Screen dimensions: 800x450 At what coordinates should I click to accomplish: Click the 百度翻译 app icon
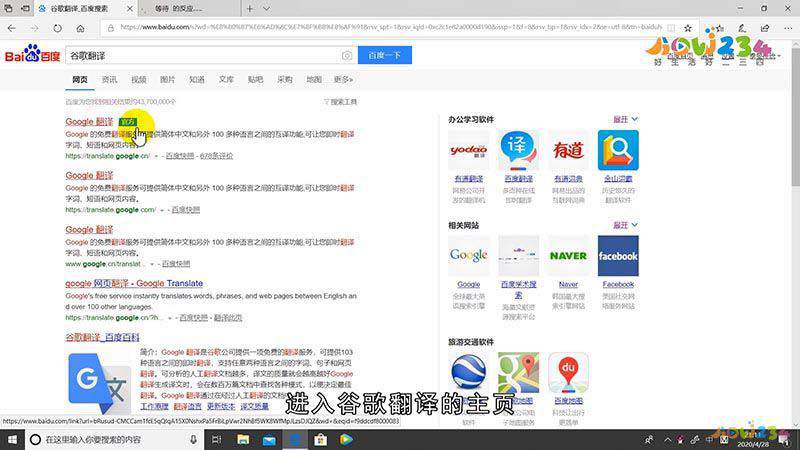coord(518,150)
